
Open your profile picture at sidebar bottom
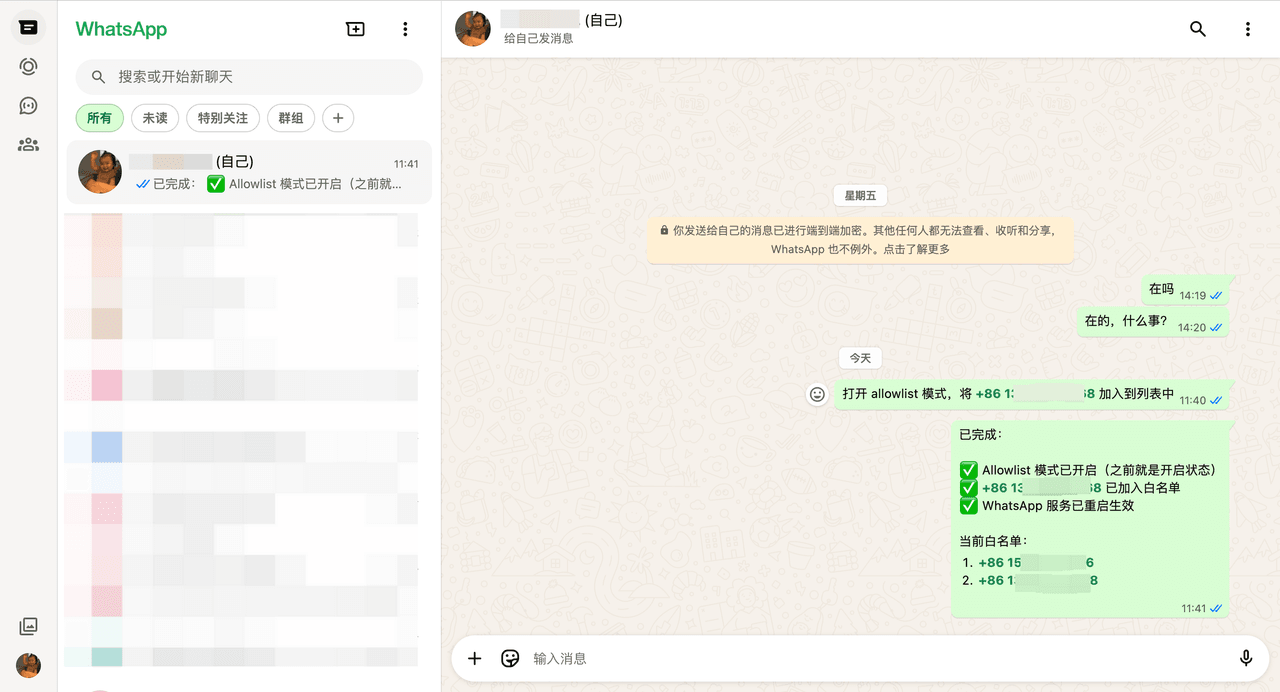coord(28,665)
